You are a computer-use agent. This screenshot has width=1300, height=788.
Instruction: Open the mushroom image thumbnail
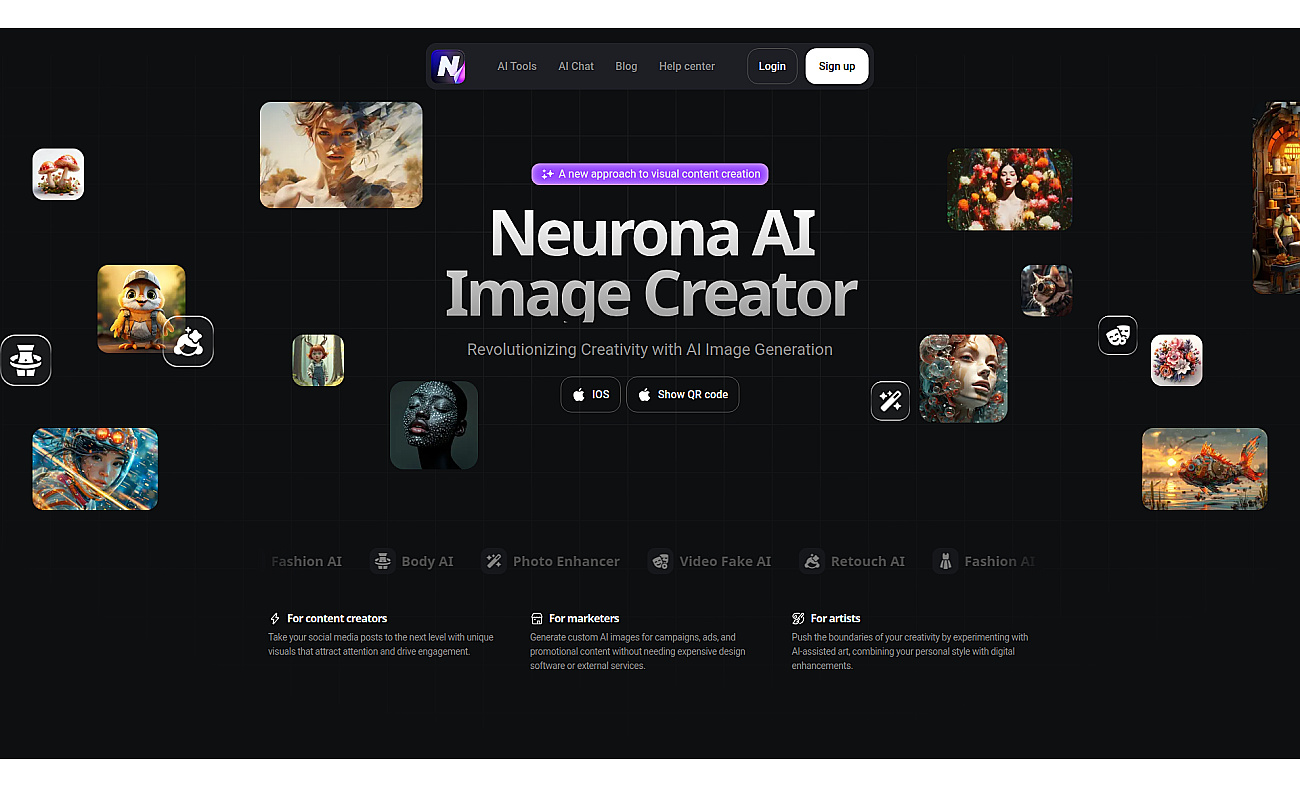click(58, 174)
